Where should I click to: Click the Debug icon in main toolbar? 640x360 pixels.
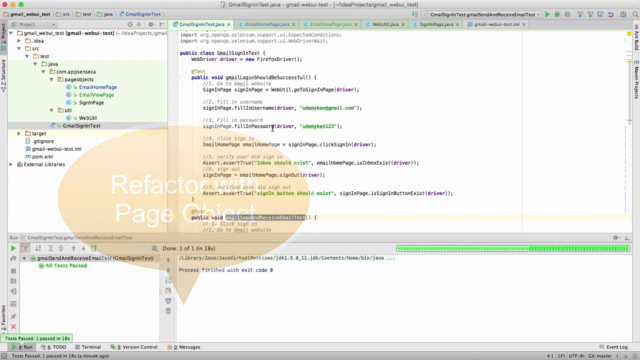click(557, 14)
